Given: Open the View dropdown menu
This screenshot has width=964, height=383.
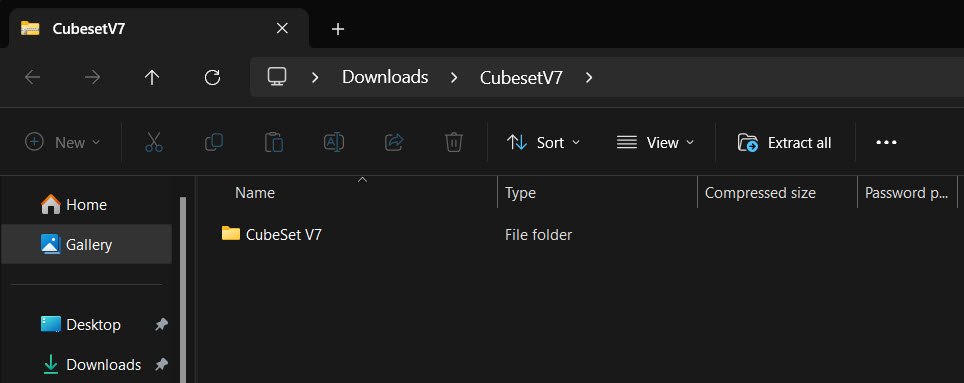Looking at the screenshot, I should coord(655,143).
